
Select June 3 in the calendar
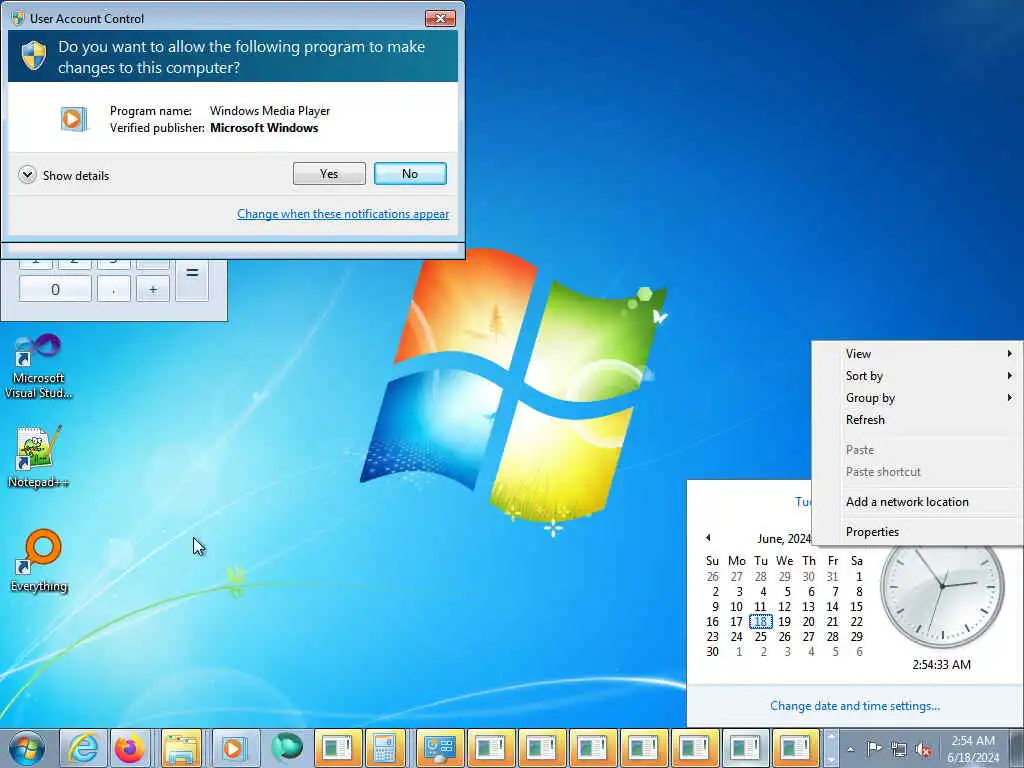739,592
